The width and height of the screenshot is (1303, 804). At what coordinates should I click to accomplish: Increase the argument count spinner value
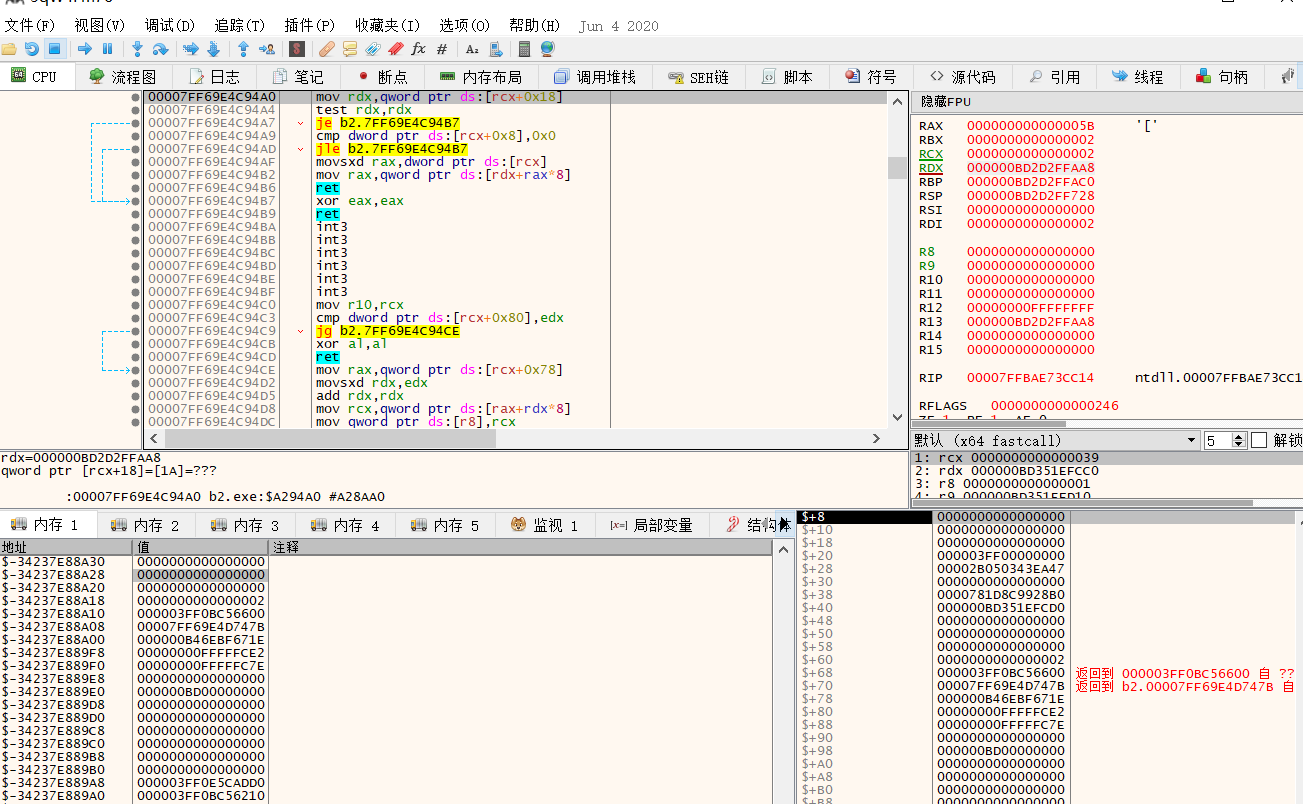[x=1240, y=436]
